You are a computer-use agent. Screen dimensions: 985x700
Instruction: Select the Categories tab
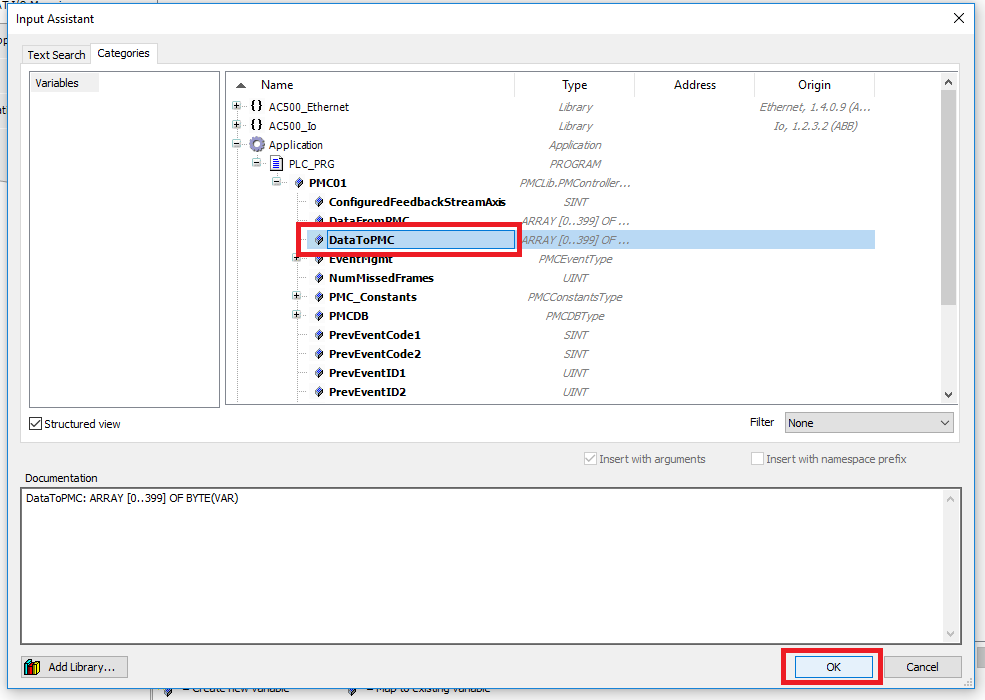tap(124, 54)
